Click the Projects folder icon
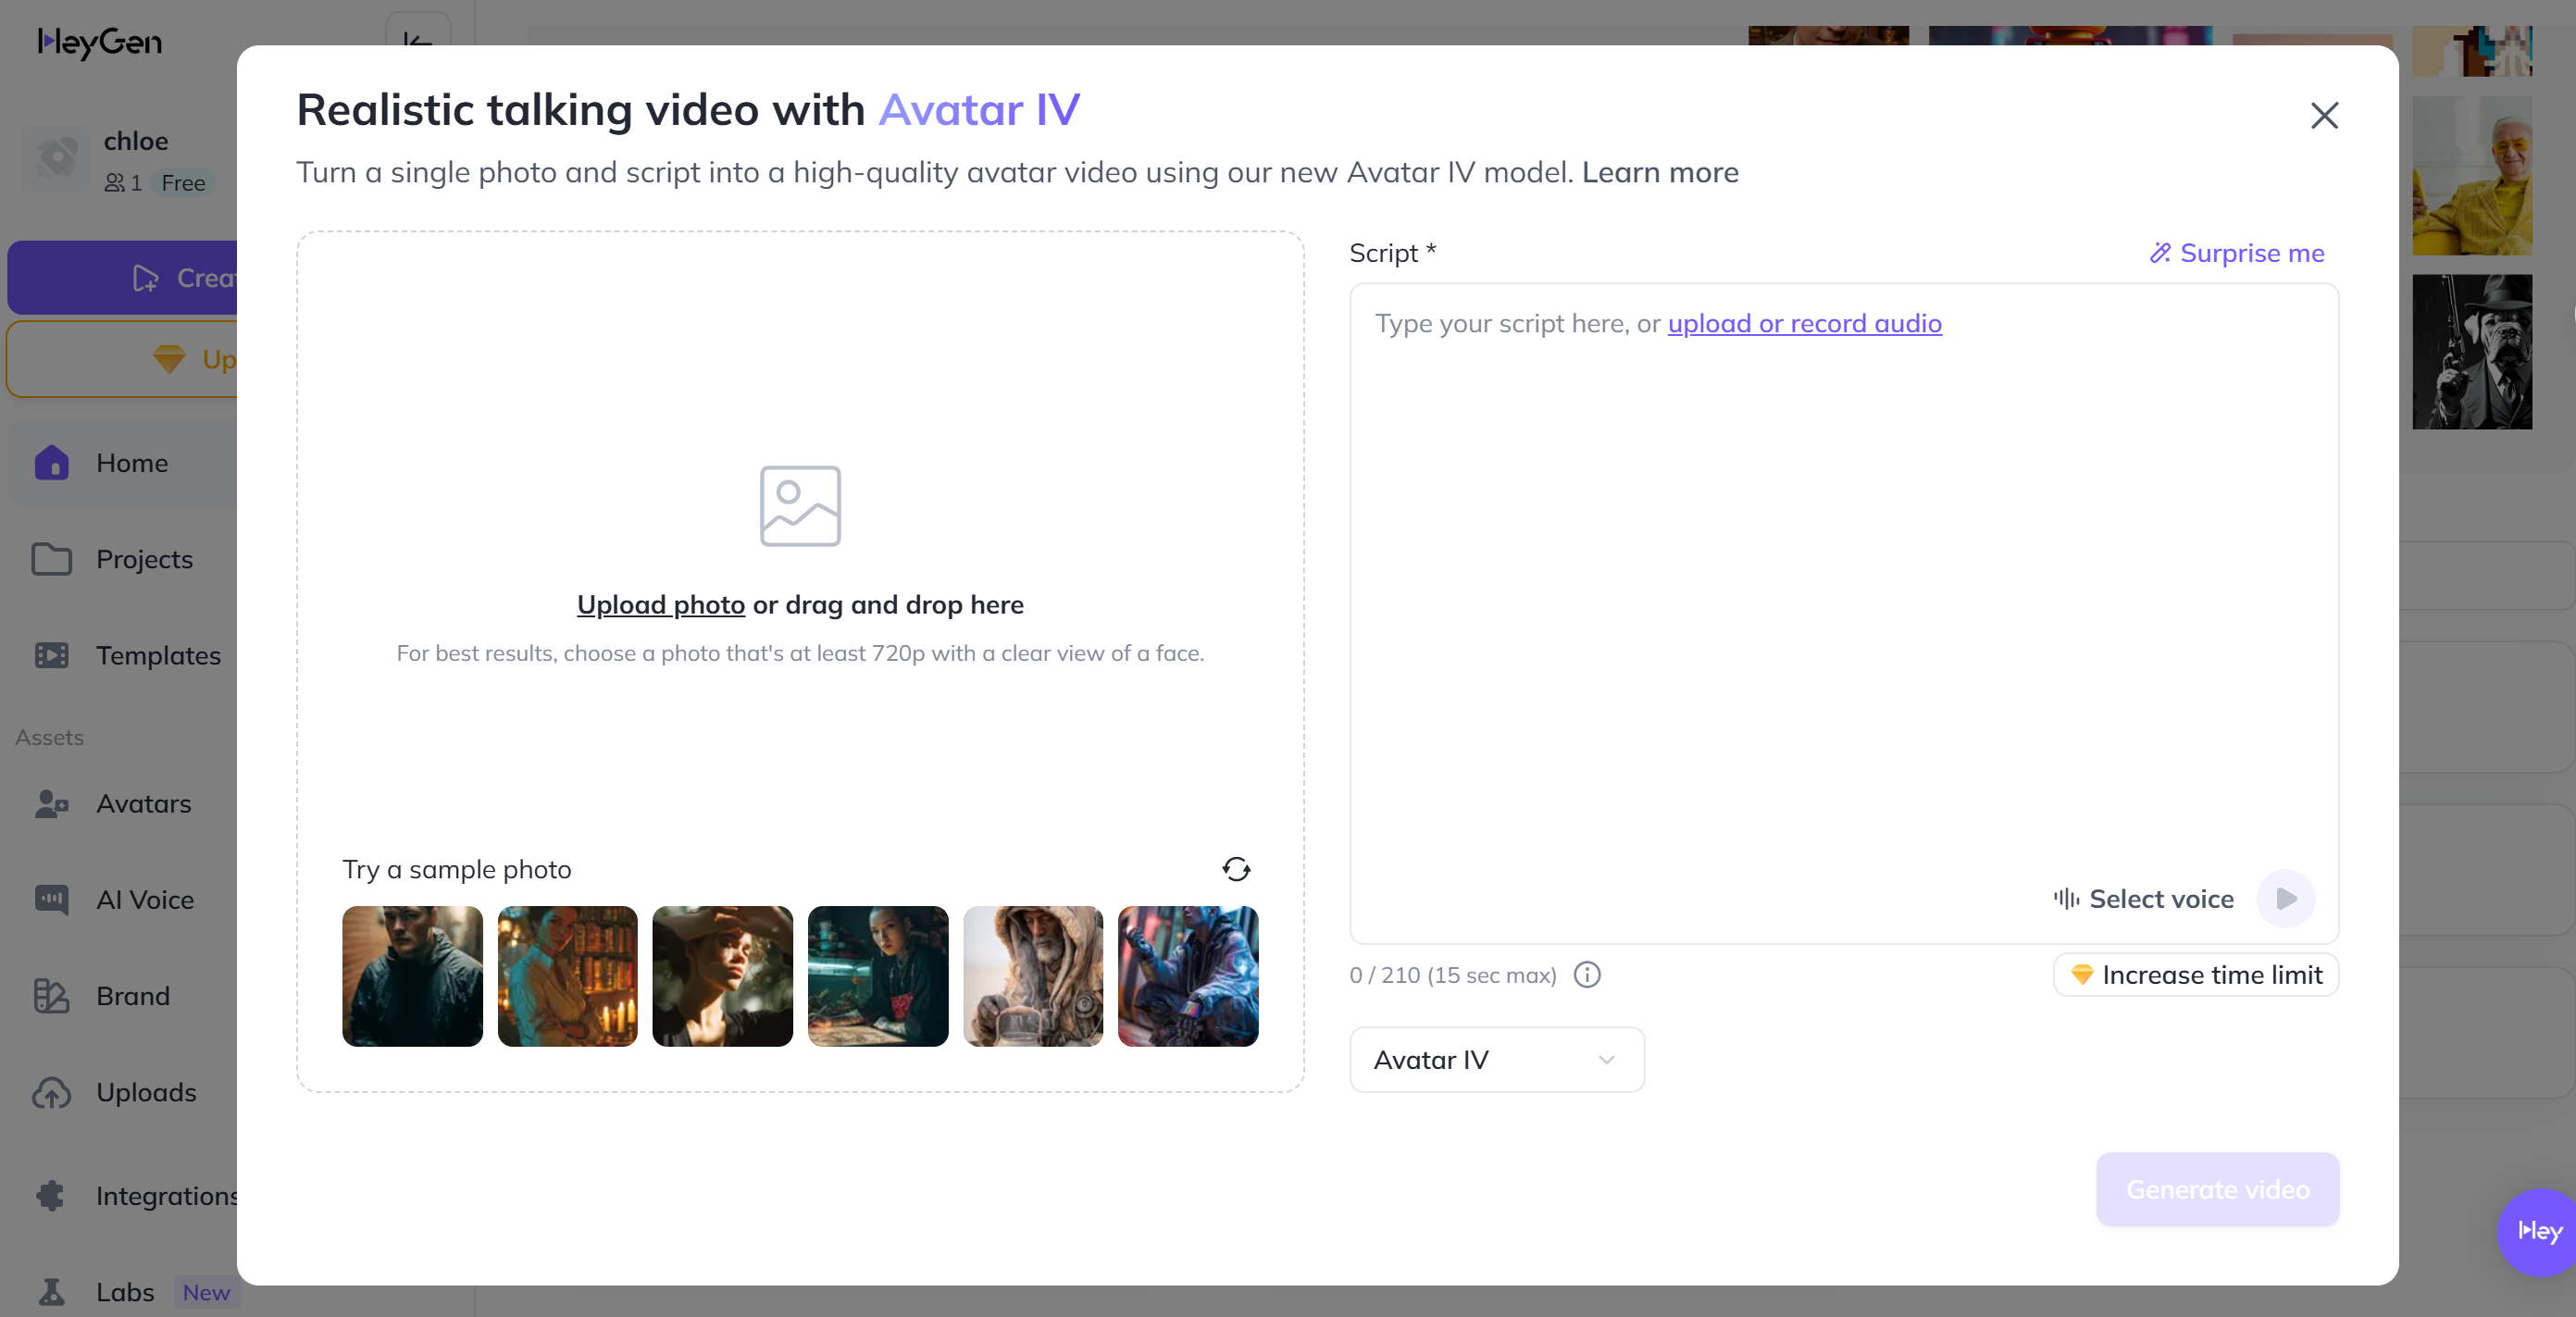This screenshot has height=1317, width=2576. point(52,559)
